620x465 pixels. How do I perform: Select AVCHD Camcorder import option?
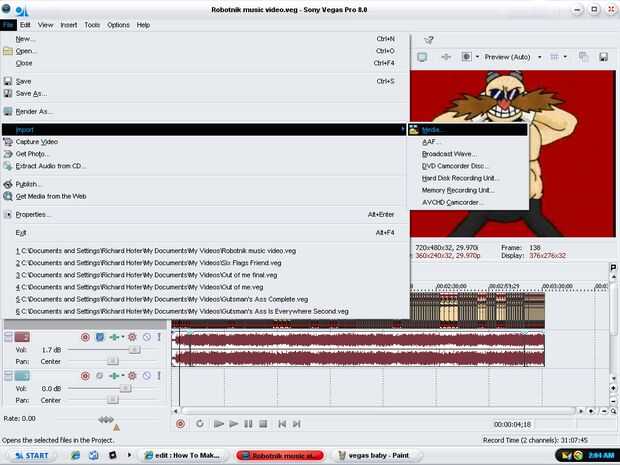click(x=469, y=202)
